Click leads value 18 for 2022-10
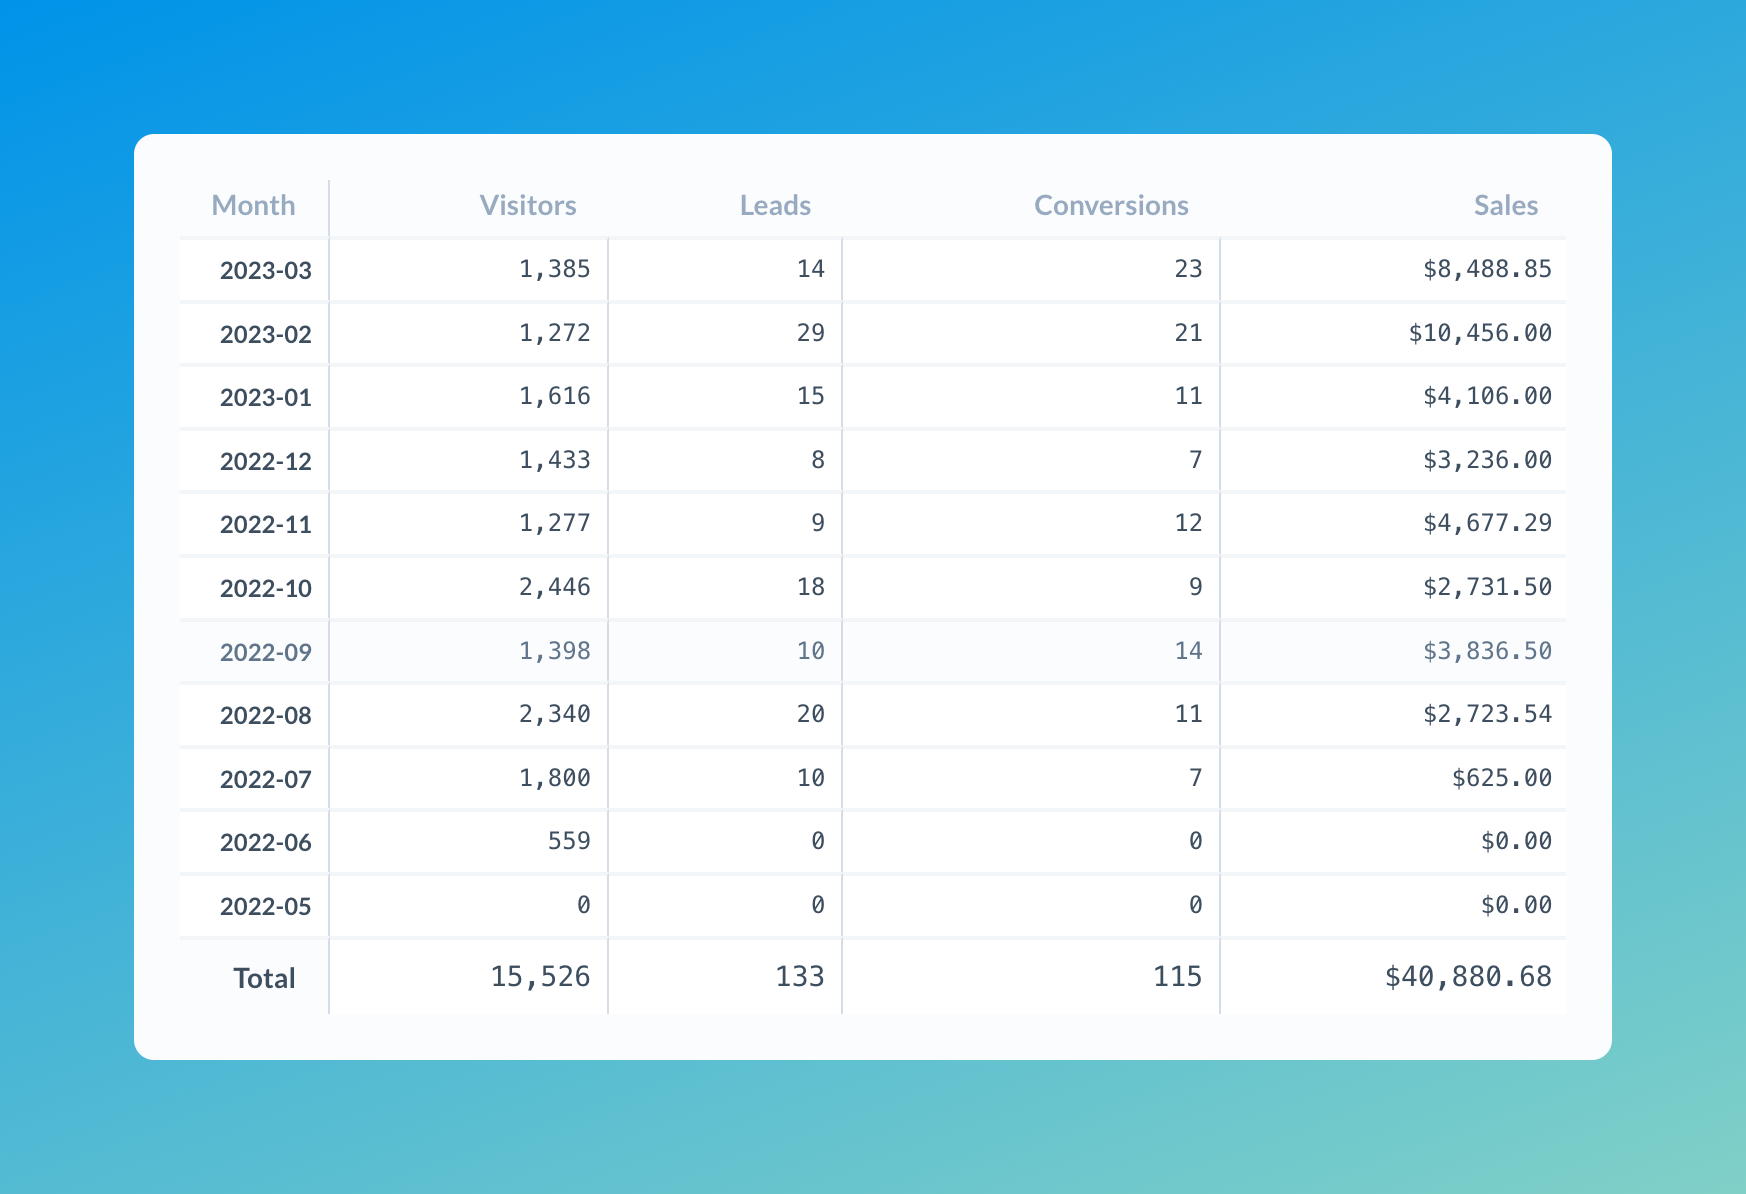 [811, 587]
